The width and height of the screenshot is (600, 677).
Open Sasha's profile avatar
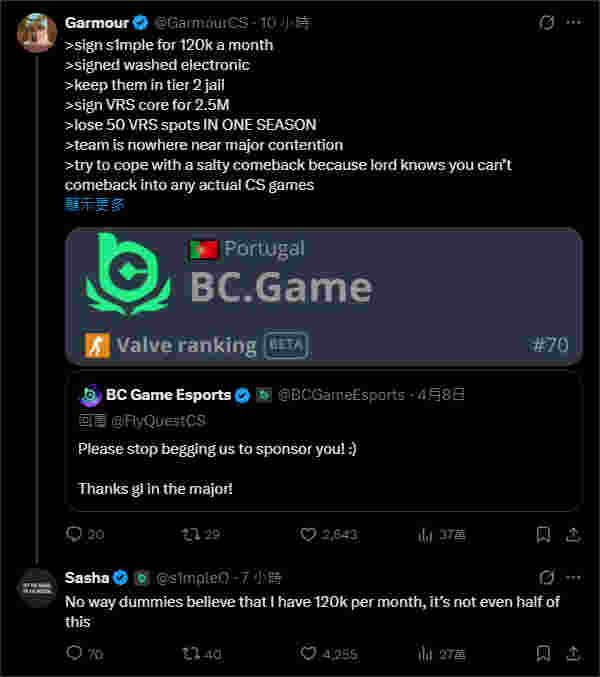point(37,588)
